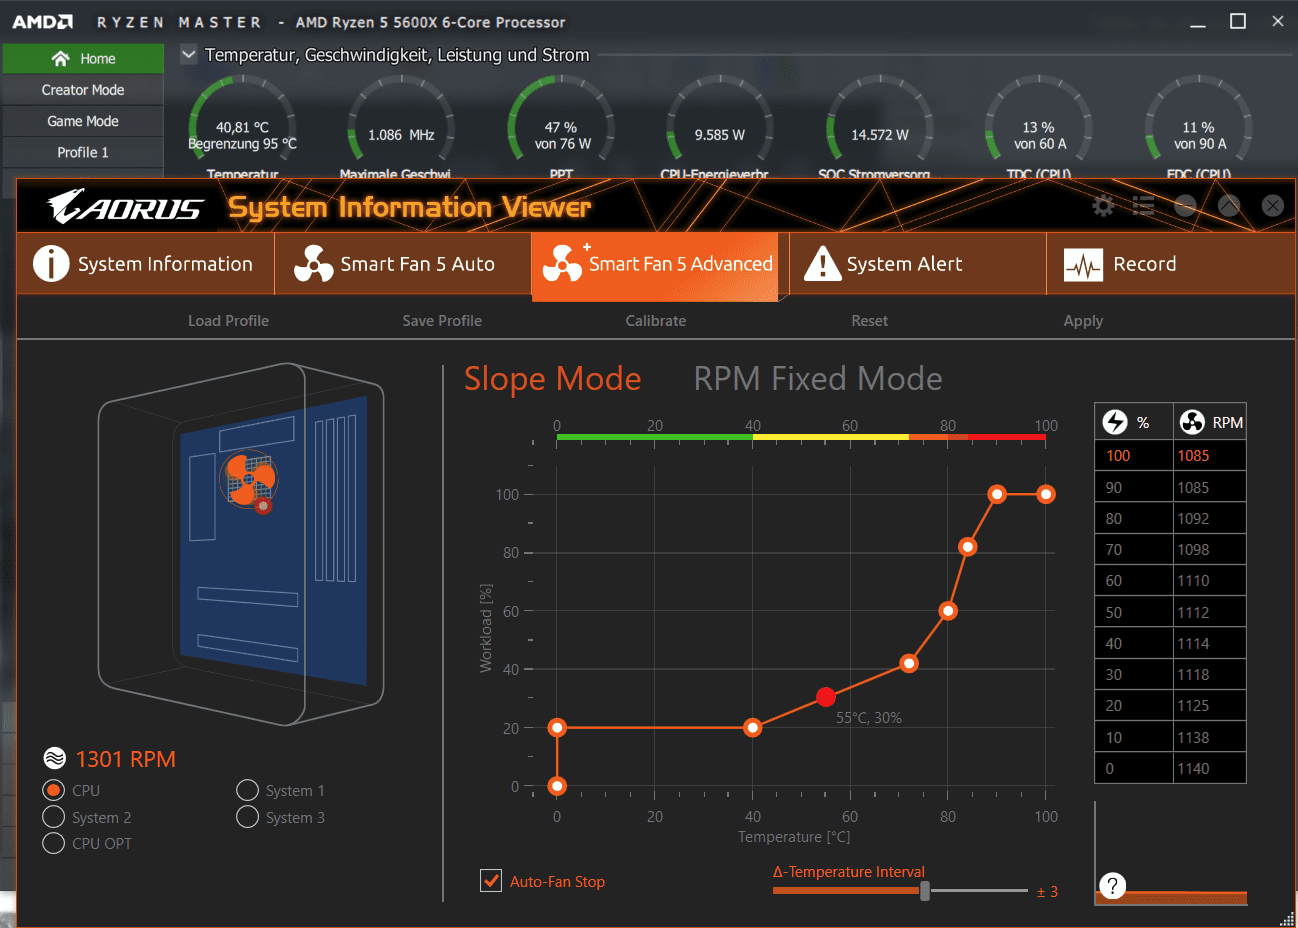This screenshot has height=928, width=1298.
Task: Click the Apply button
Action: point(1083,321)
